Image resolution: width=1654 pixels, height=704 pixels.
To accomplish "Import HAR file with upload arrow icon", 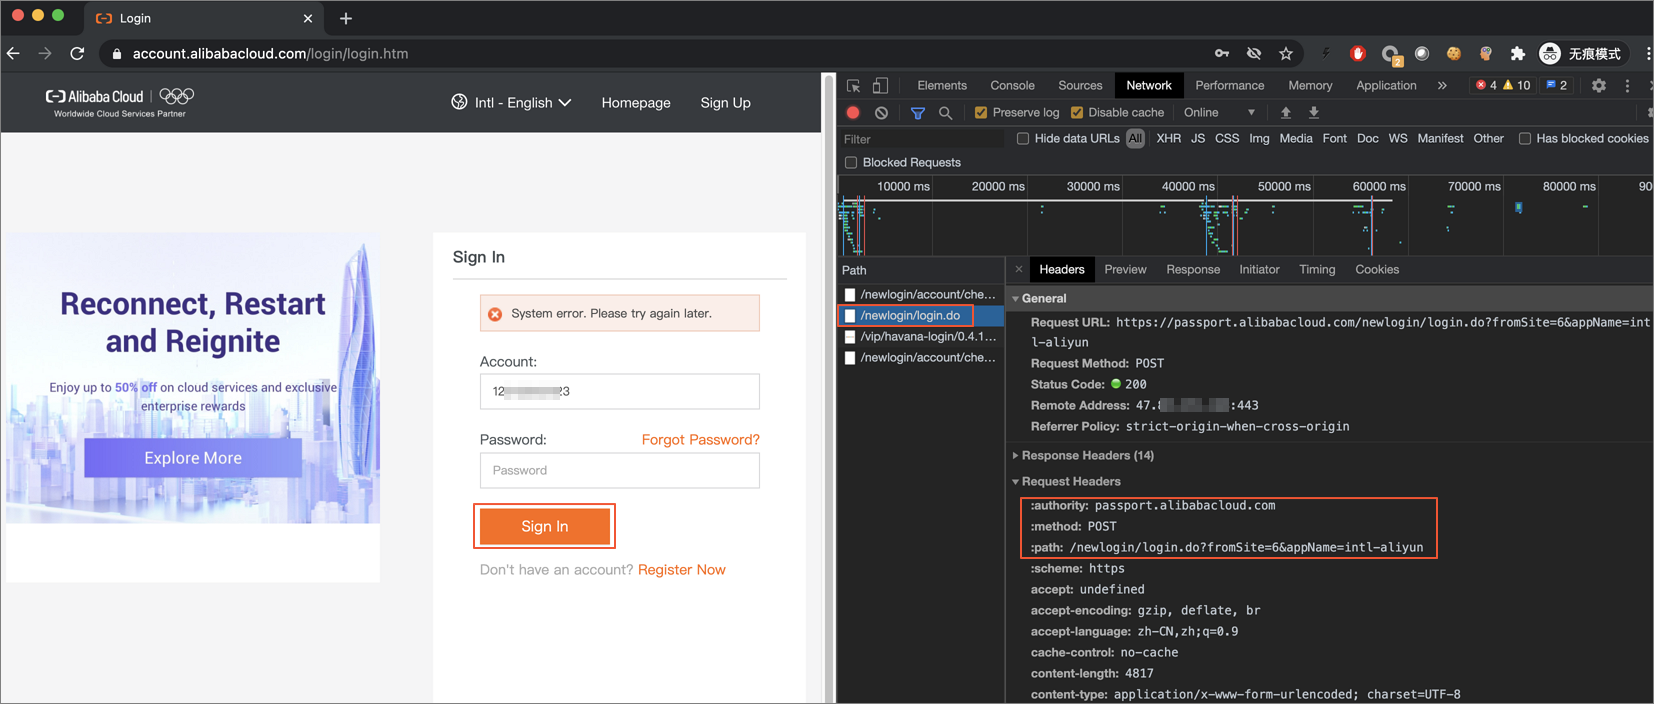I will click(x=1286, y=113).
